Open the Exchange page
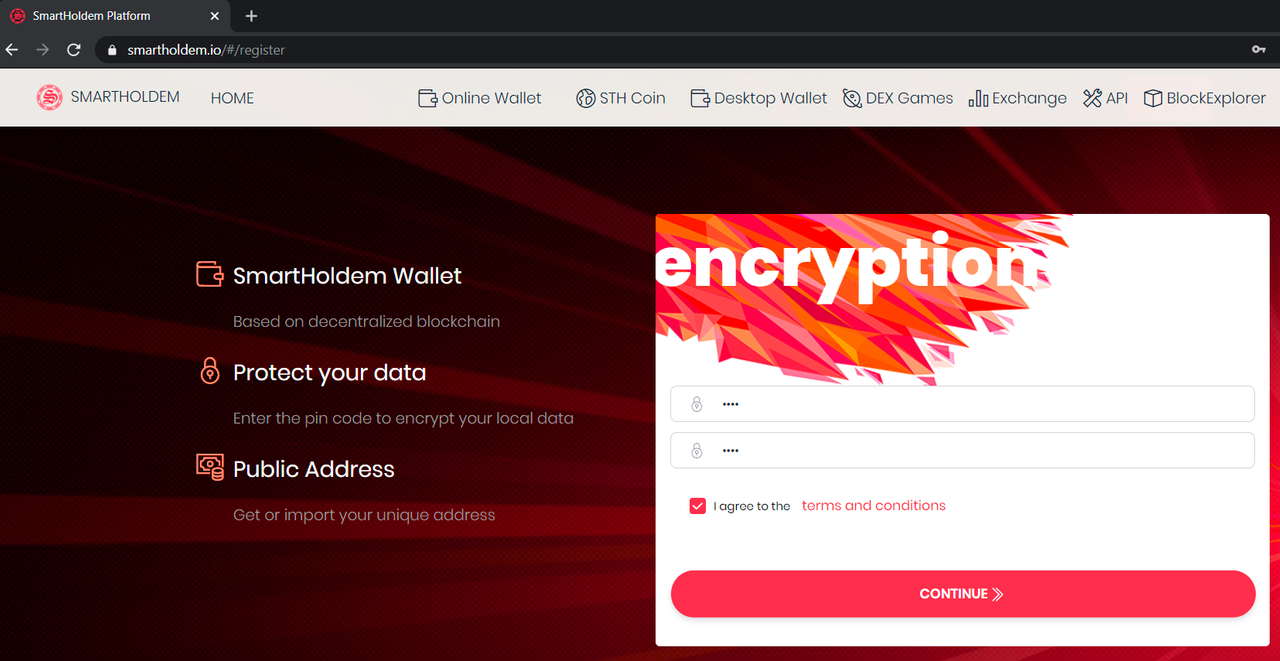This screenshot has height=661, width=1280. [1017, 98]
